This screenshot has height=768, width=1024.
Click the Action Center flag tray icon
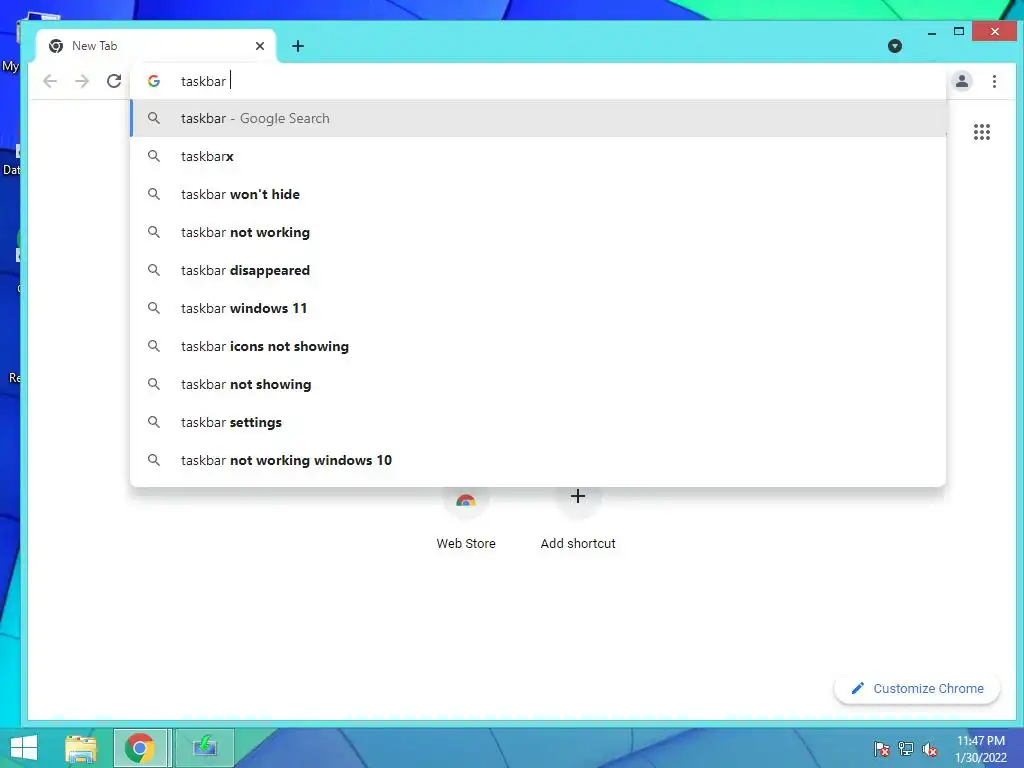pos(881,749)
